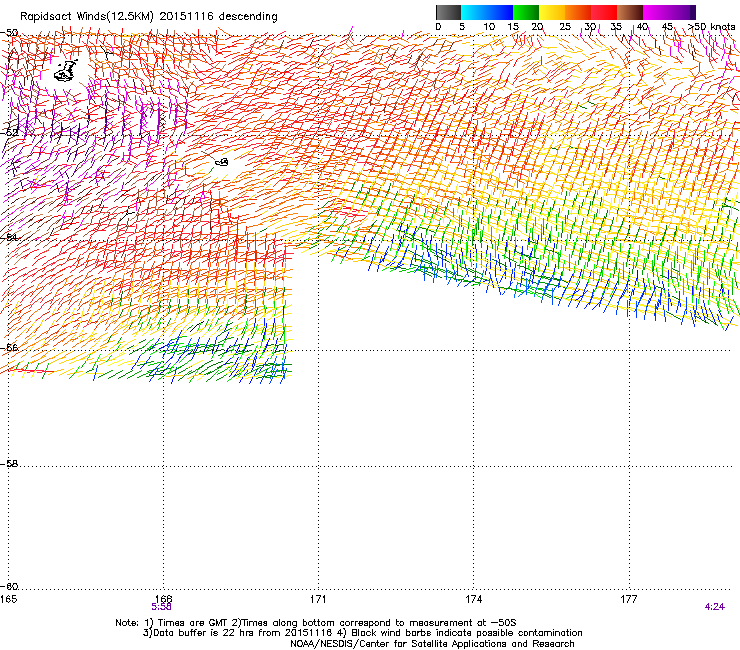
Task: Click the cyan-blue 5-15 knots legend segment
Action: click(x=487, y=12)
